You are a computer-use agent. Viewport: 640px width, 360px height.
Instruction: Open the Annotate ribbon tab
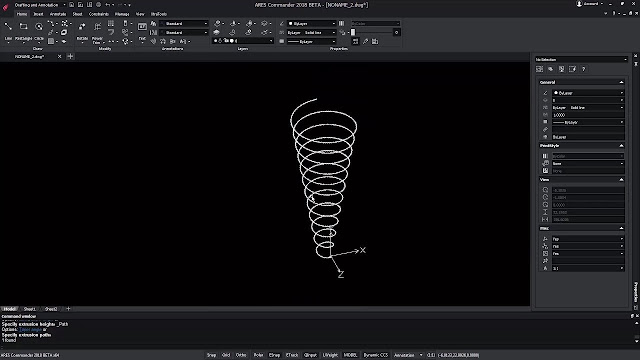coord(58,14)
